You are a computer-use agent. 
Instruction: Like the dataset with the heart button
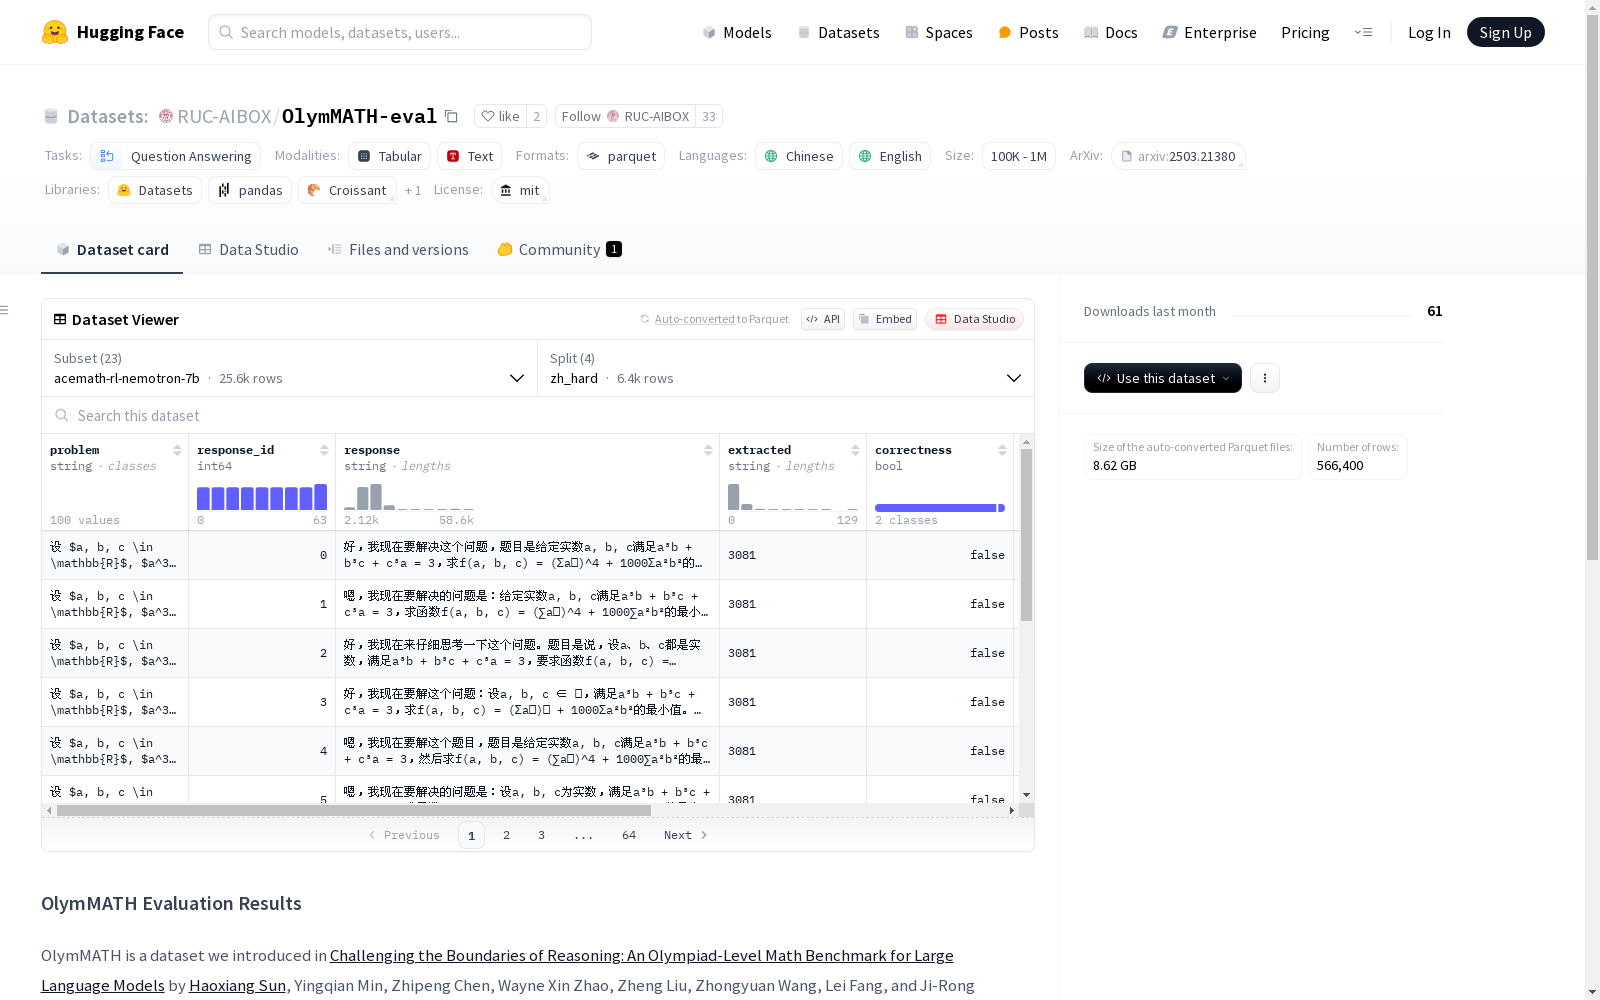(500, 116)
